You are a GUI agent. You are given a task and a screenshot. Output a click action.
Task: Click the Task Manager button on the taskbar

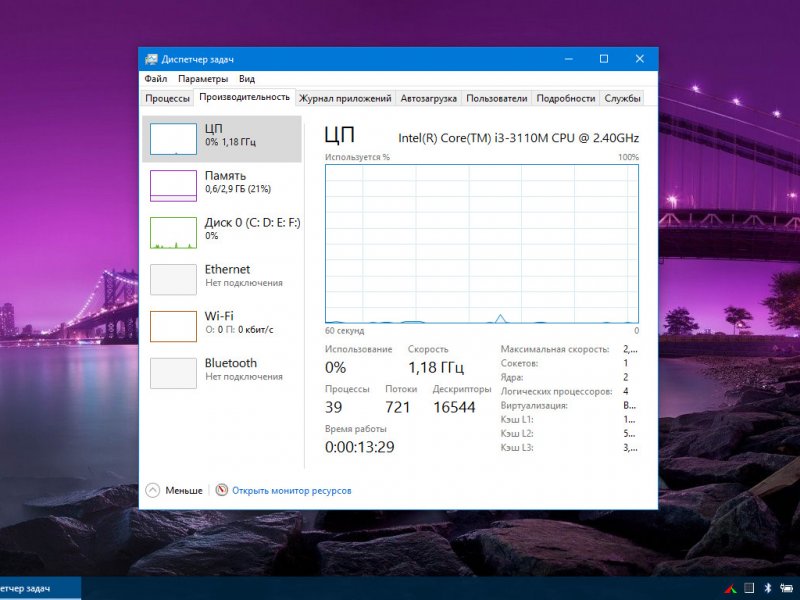(x=40, y=588)
